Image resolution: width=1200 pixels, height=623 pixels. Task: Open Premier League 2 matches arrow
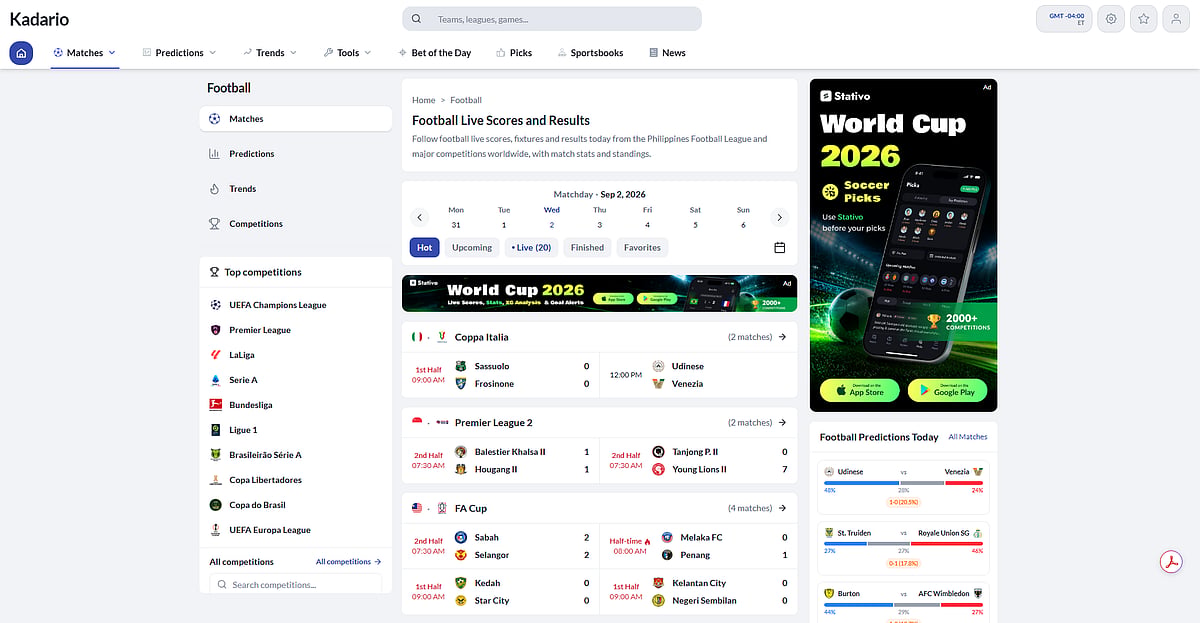point(782,422)
